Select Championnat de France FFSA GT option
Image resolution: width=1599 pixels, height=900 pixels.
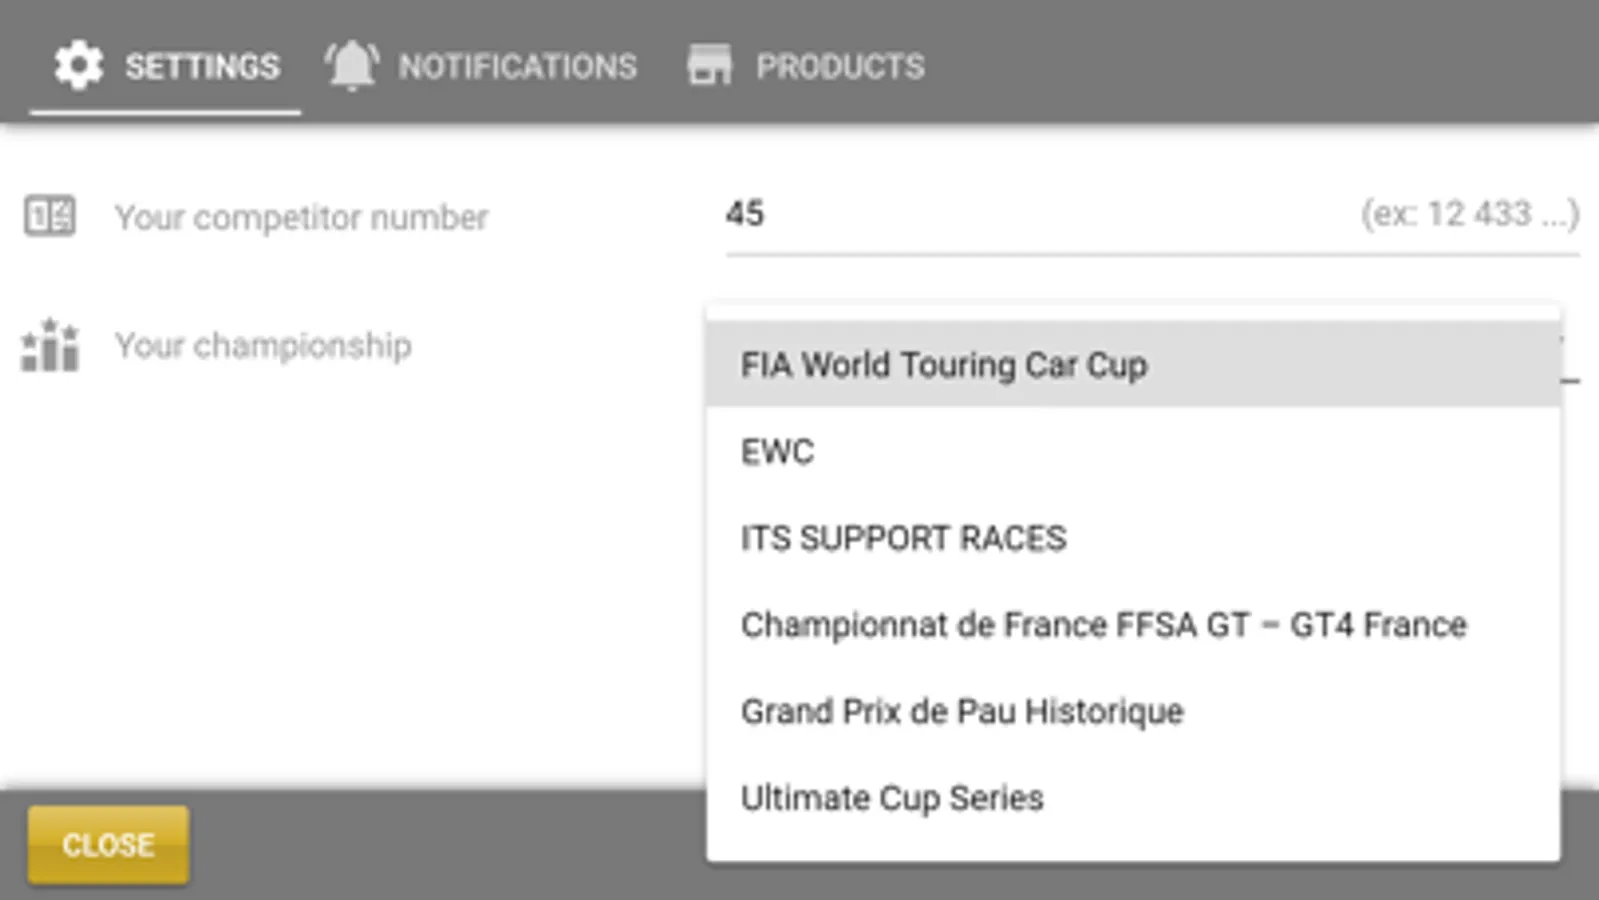(1103, 625)
